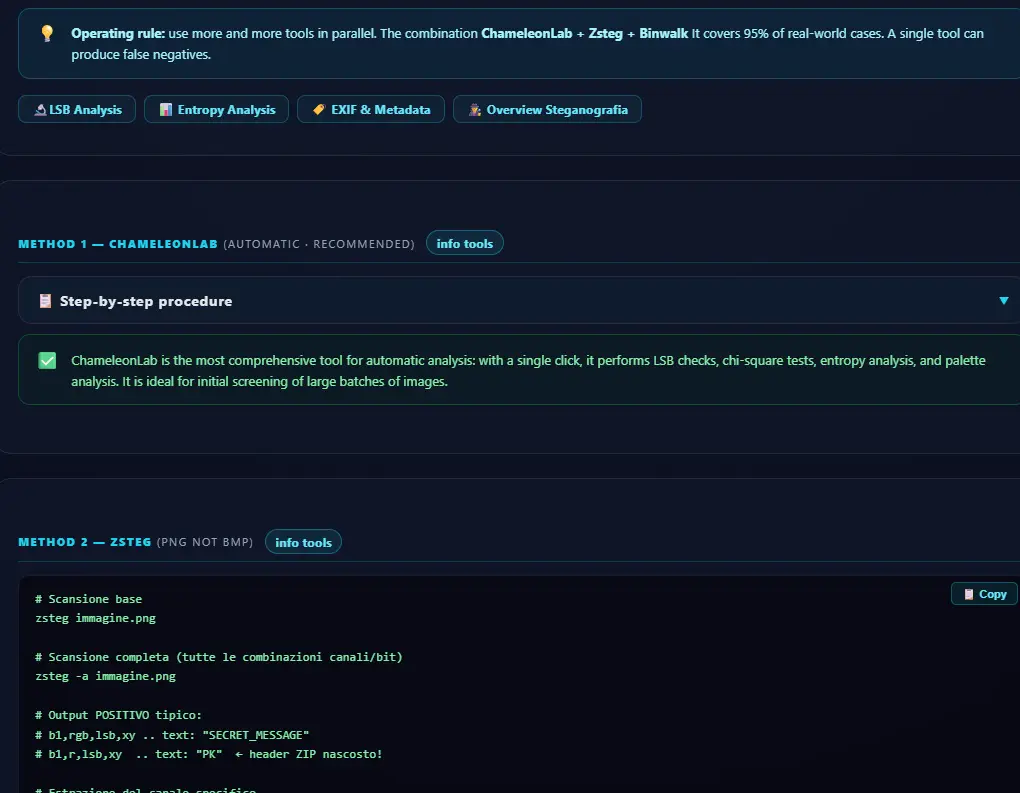Viewport: 1020px width, 793px height.
Task: Click clipboard icon in Copy button
Action: pos(969,594)
